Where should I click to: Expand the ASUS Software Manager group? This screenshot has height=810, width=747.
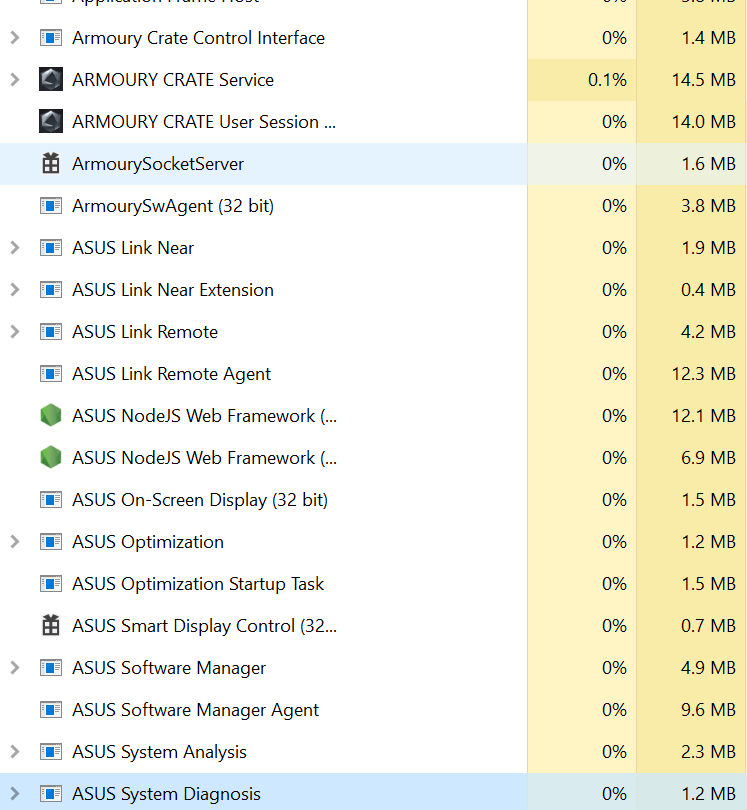click(15, 668)
